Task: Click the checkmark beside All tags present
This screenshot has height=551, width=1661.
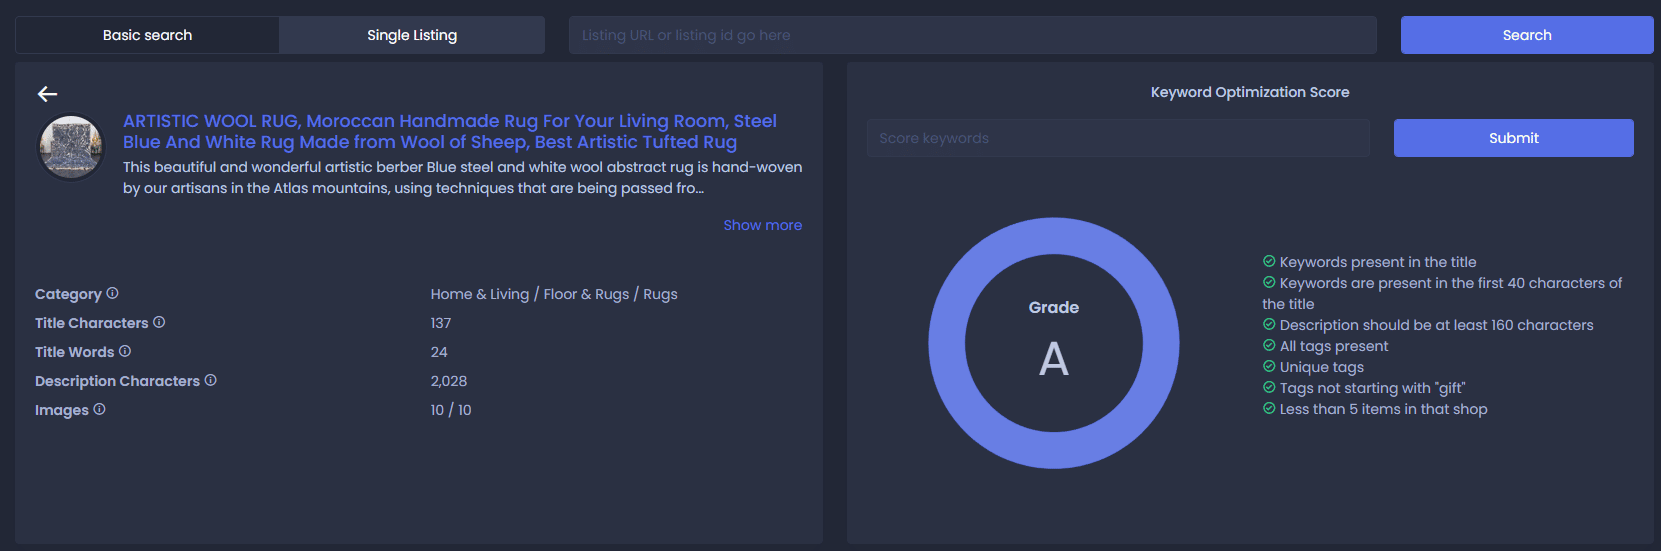Action: (x=1269, y=345)
